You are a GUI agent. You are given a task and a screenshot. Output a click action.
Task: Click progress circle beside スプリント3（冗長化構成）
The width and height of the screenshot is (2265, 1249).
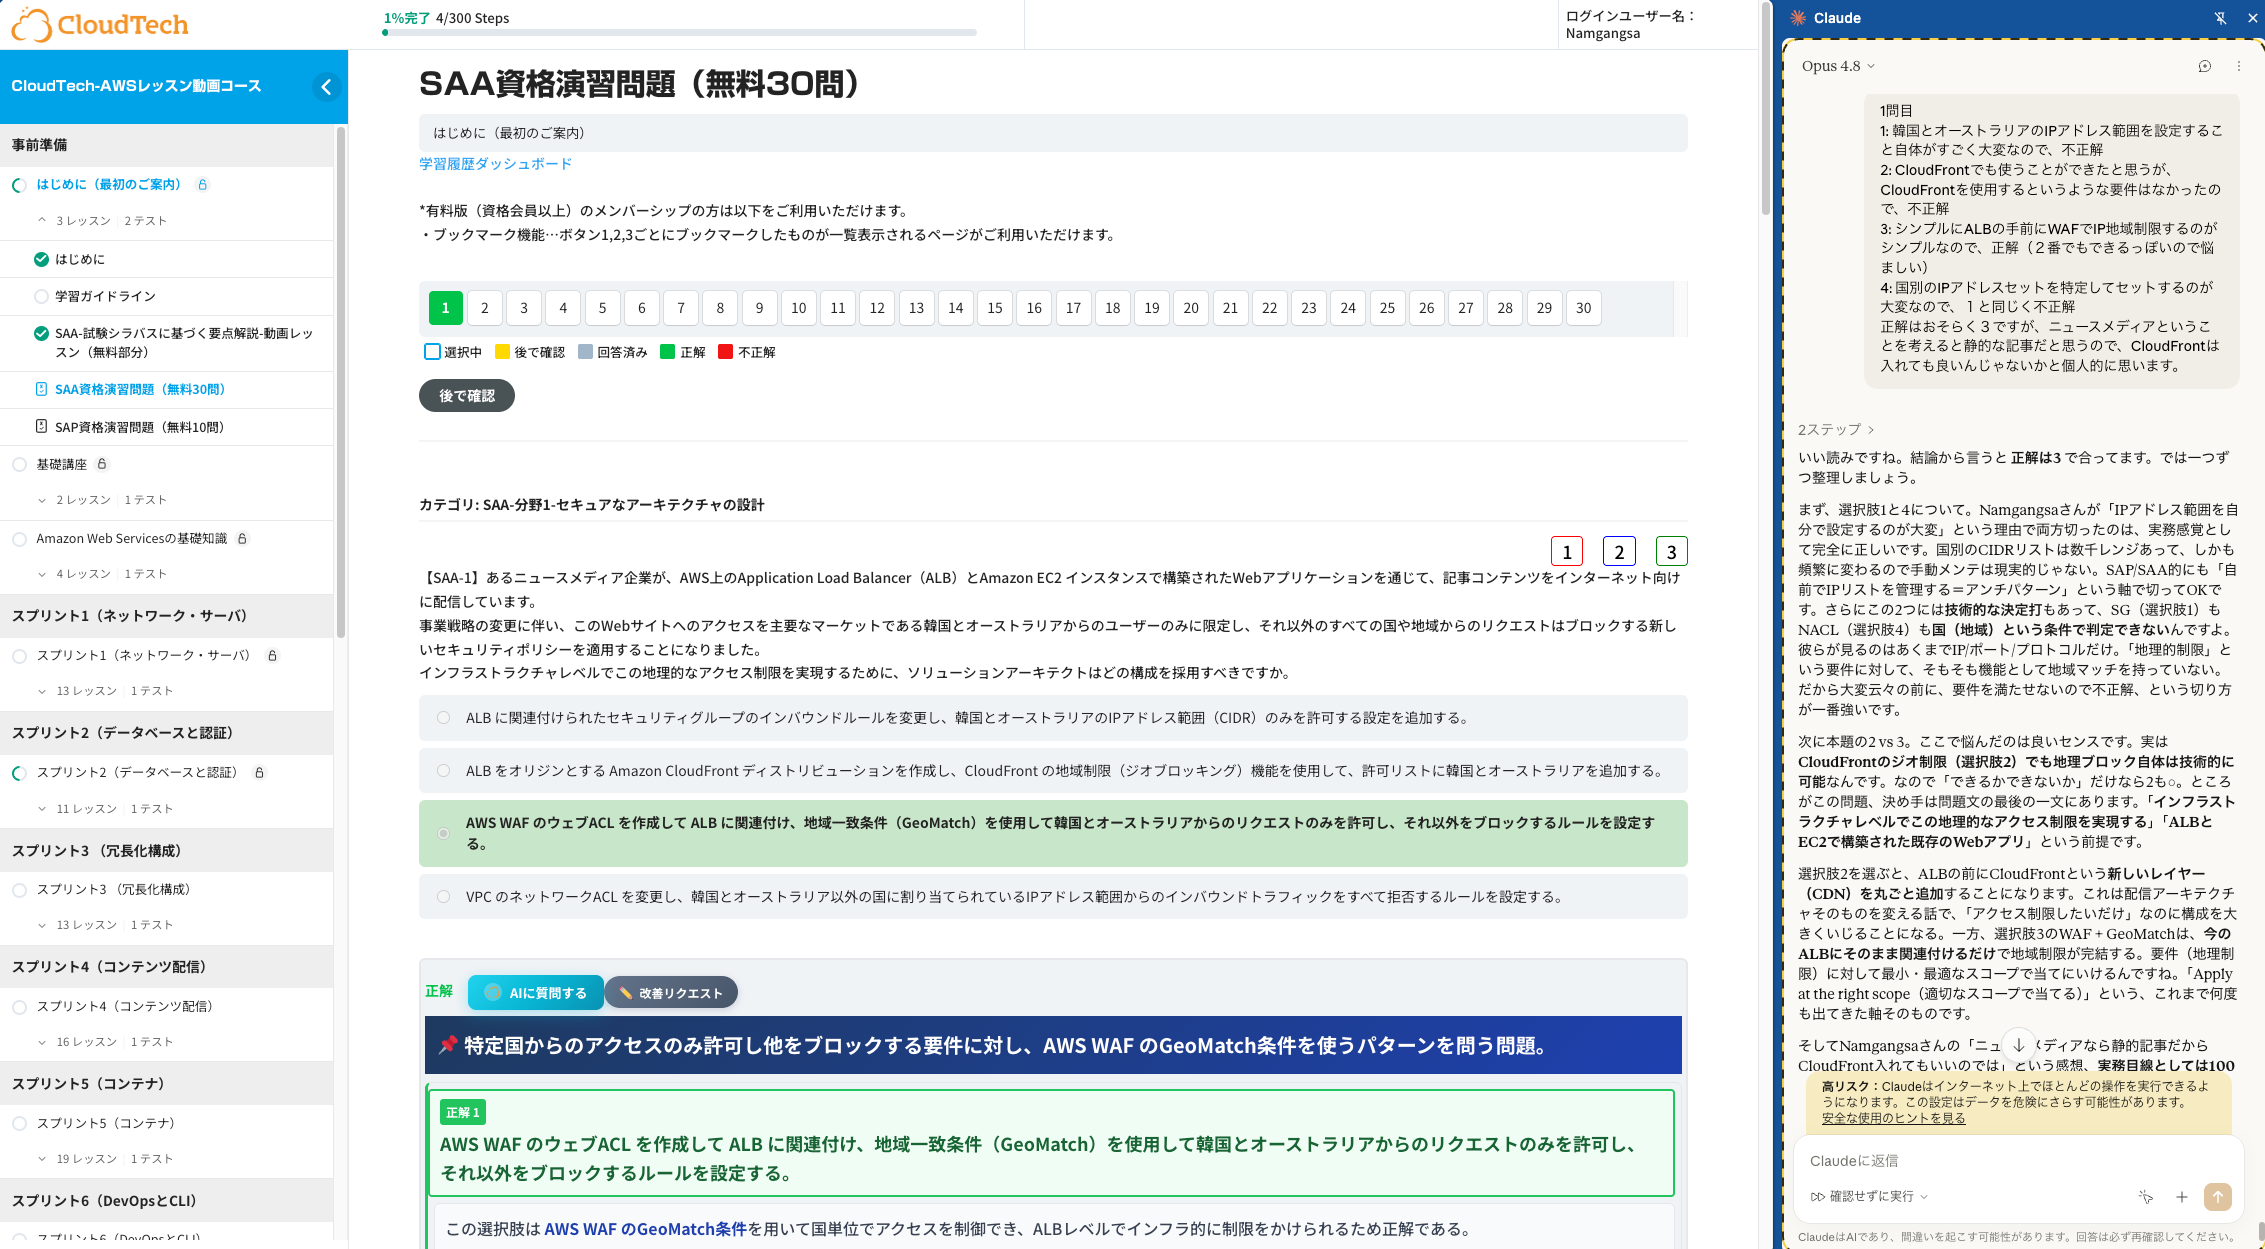19,889
